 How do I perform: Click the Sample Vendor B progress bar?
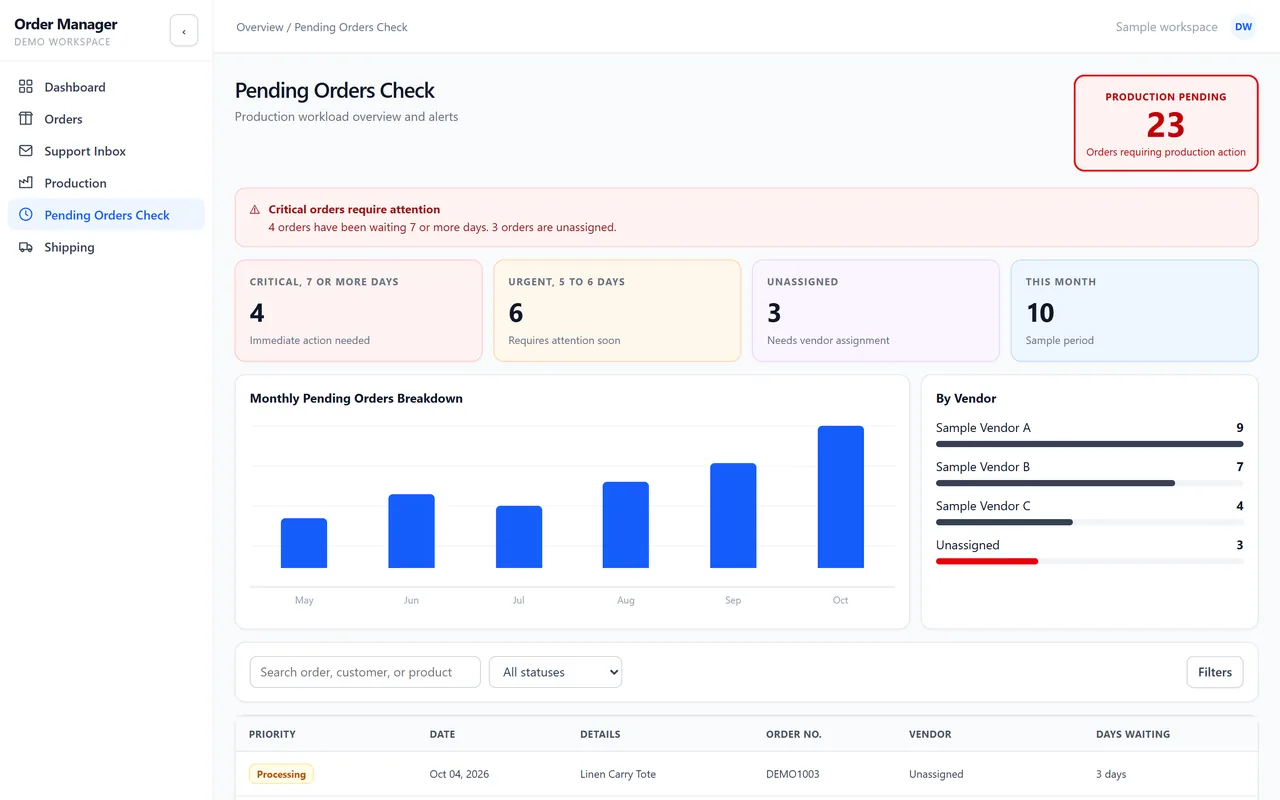tap(1055, 483)
